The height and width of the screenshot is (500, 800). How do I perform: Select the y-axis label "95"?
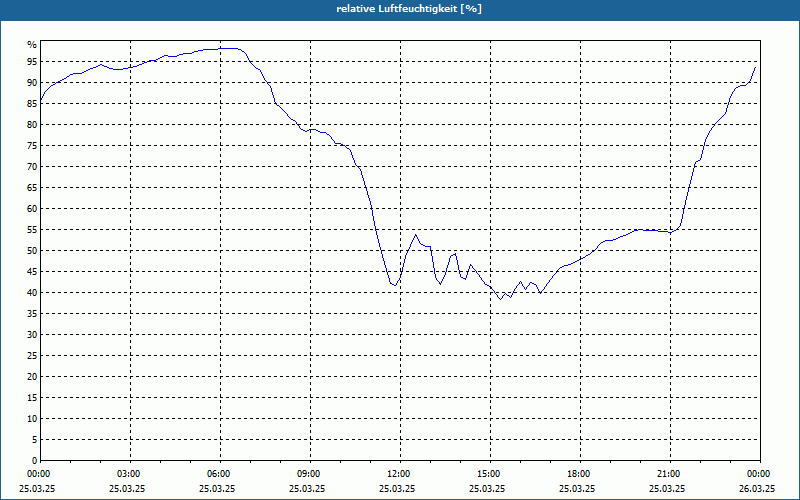click(x=32, y=62)
